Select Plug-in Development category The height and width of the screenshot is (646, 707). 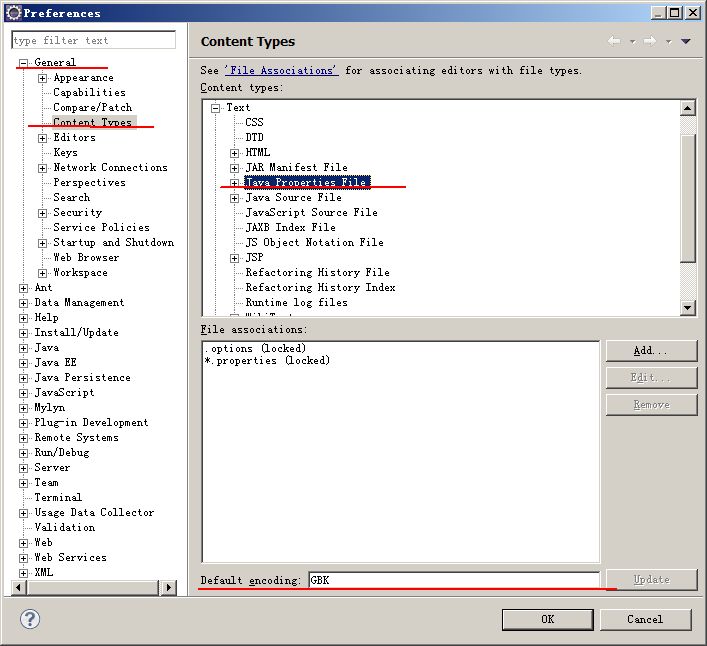[x=91, y=422]
